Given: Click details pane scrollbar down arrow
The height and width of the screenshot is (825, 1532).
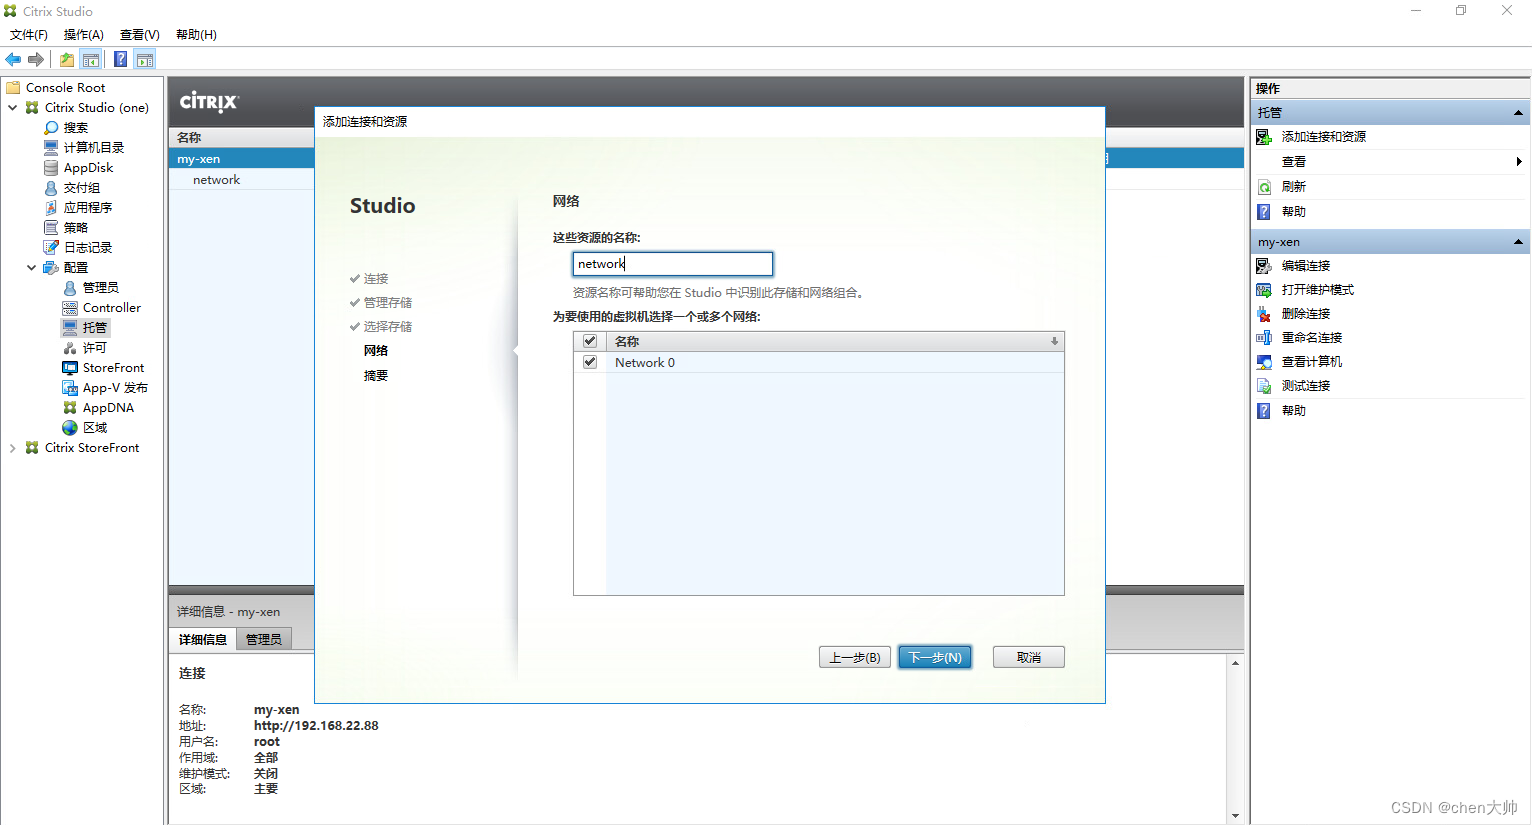Looking at the screenshot, I should pyautogui.click(x=1235, y=815).
